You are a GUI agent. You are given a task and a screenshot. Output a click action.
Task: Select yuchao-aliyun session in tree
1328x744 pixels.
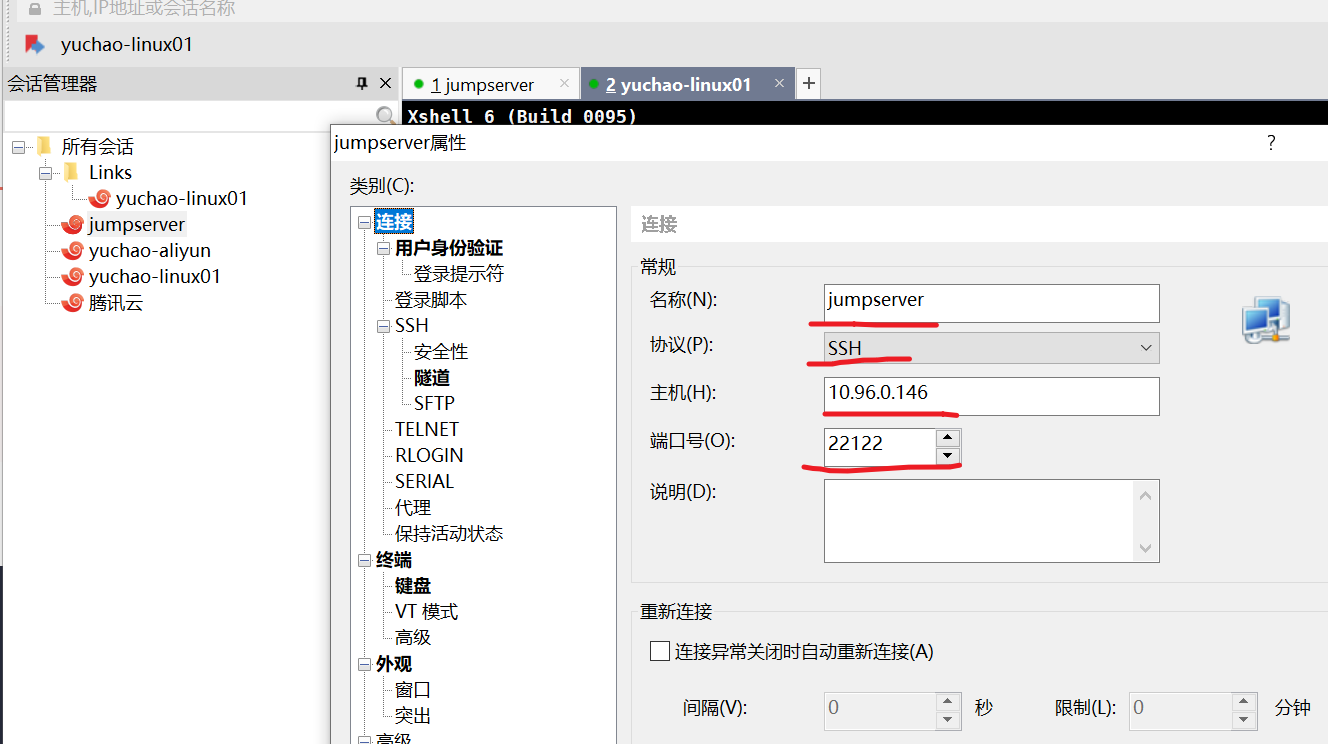(149, 251)
